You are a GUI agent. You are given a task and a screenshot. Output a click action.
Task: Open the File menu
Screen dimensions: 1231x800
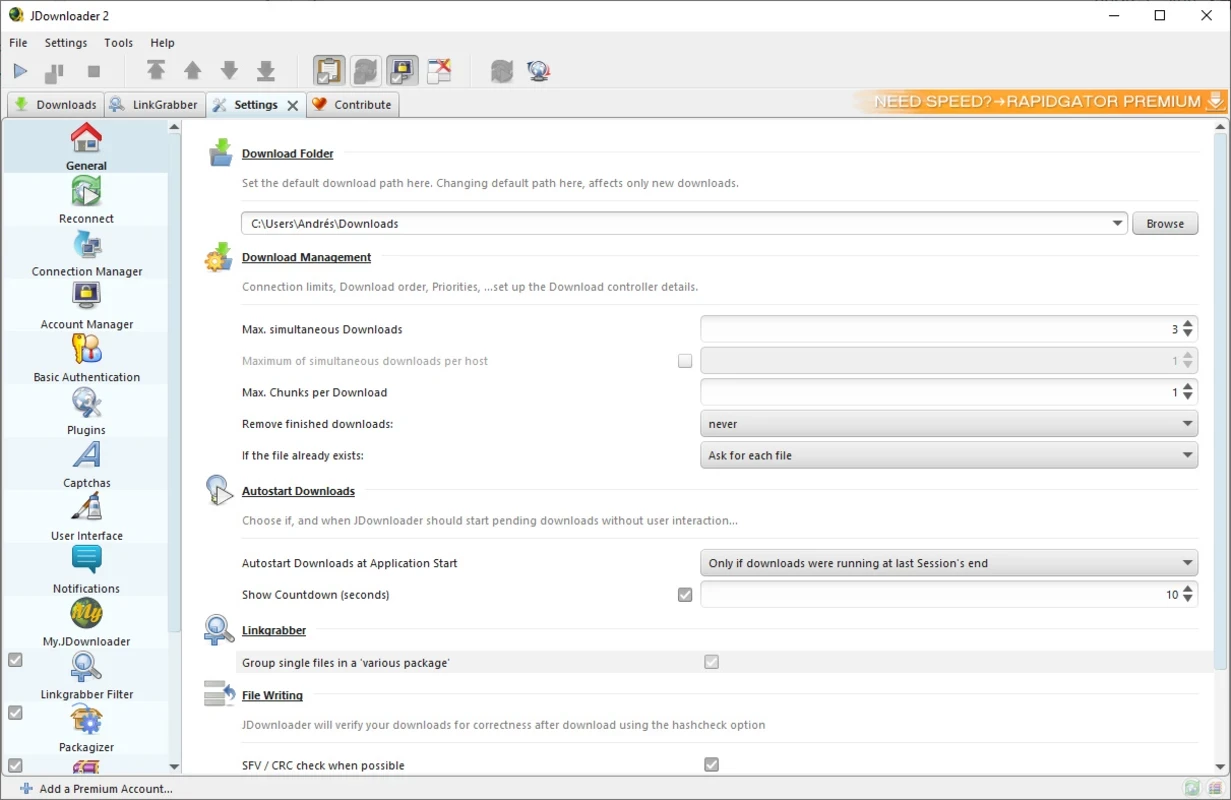(x=18, y=43)
